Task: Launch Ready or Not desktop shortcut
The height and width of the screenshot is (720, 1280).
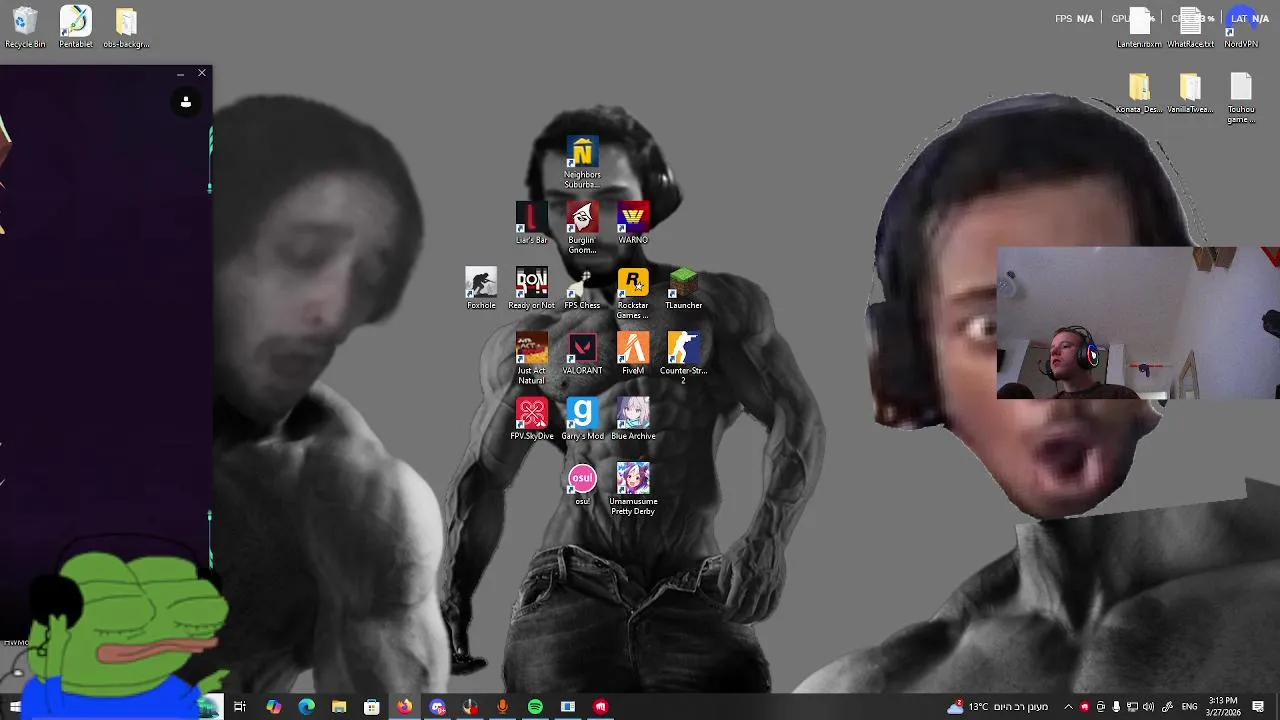Action: (531, 288)
